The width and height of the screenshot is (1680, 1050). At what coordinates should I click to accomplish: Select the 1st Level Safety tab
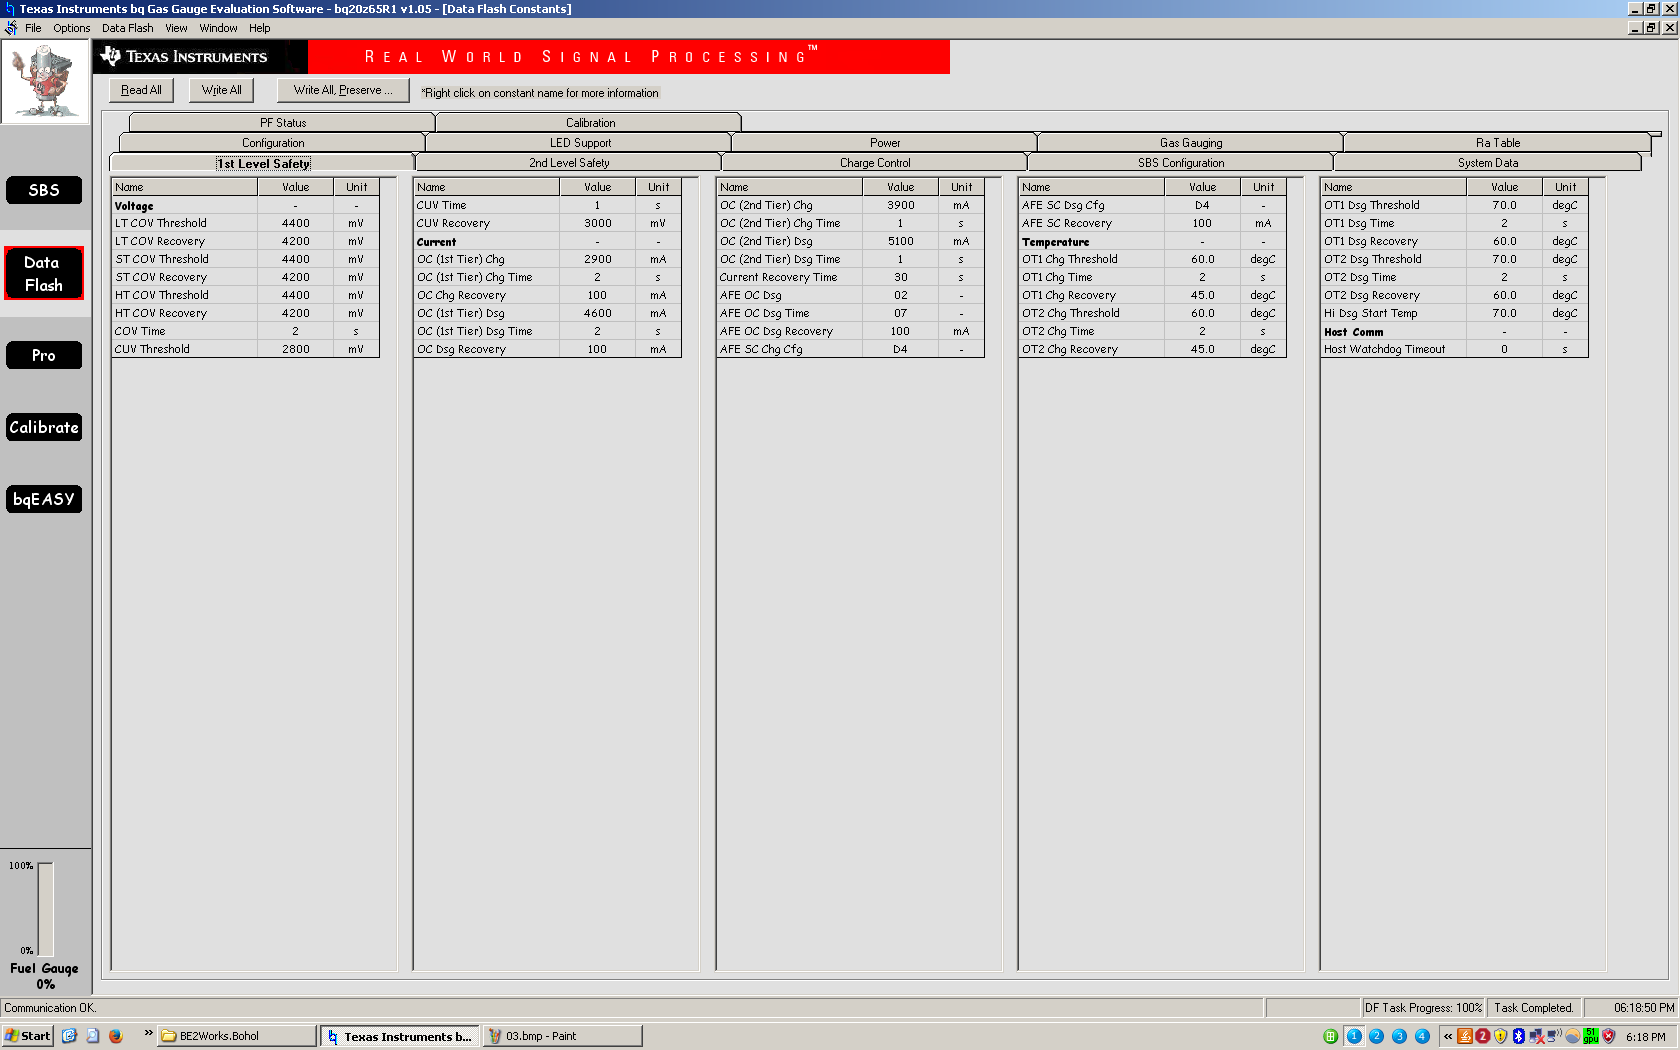coord(264,163)
